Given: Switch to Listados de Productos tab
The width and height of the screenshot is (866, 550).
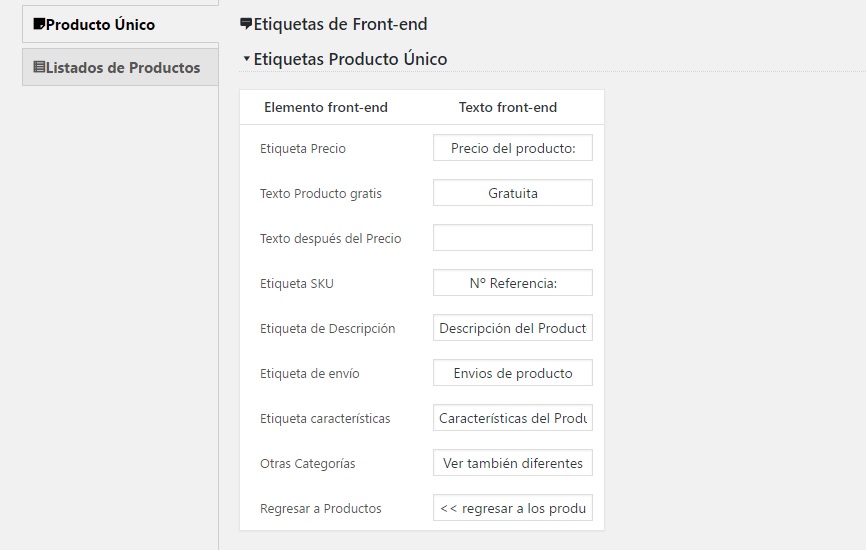Looking at the screenshot, I should 120,67.
